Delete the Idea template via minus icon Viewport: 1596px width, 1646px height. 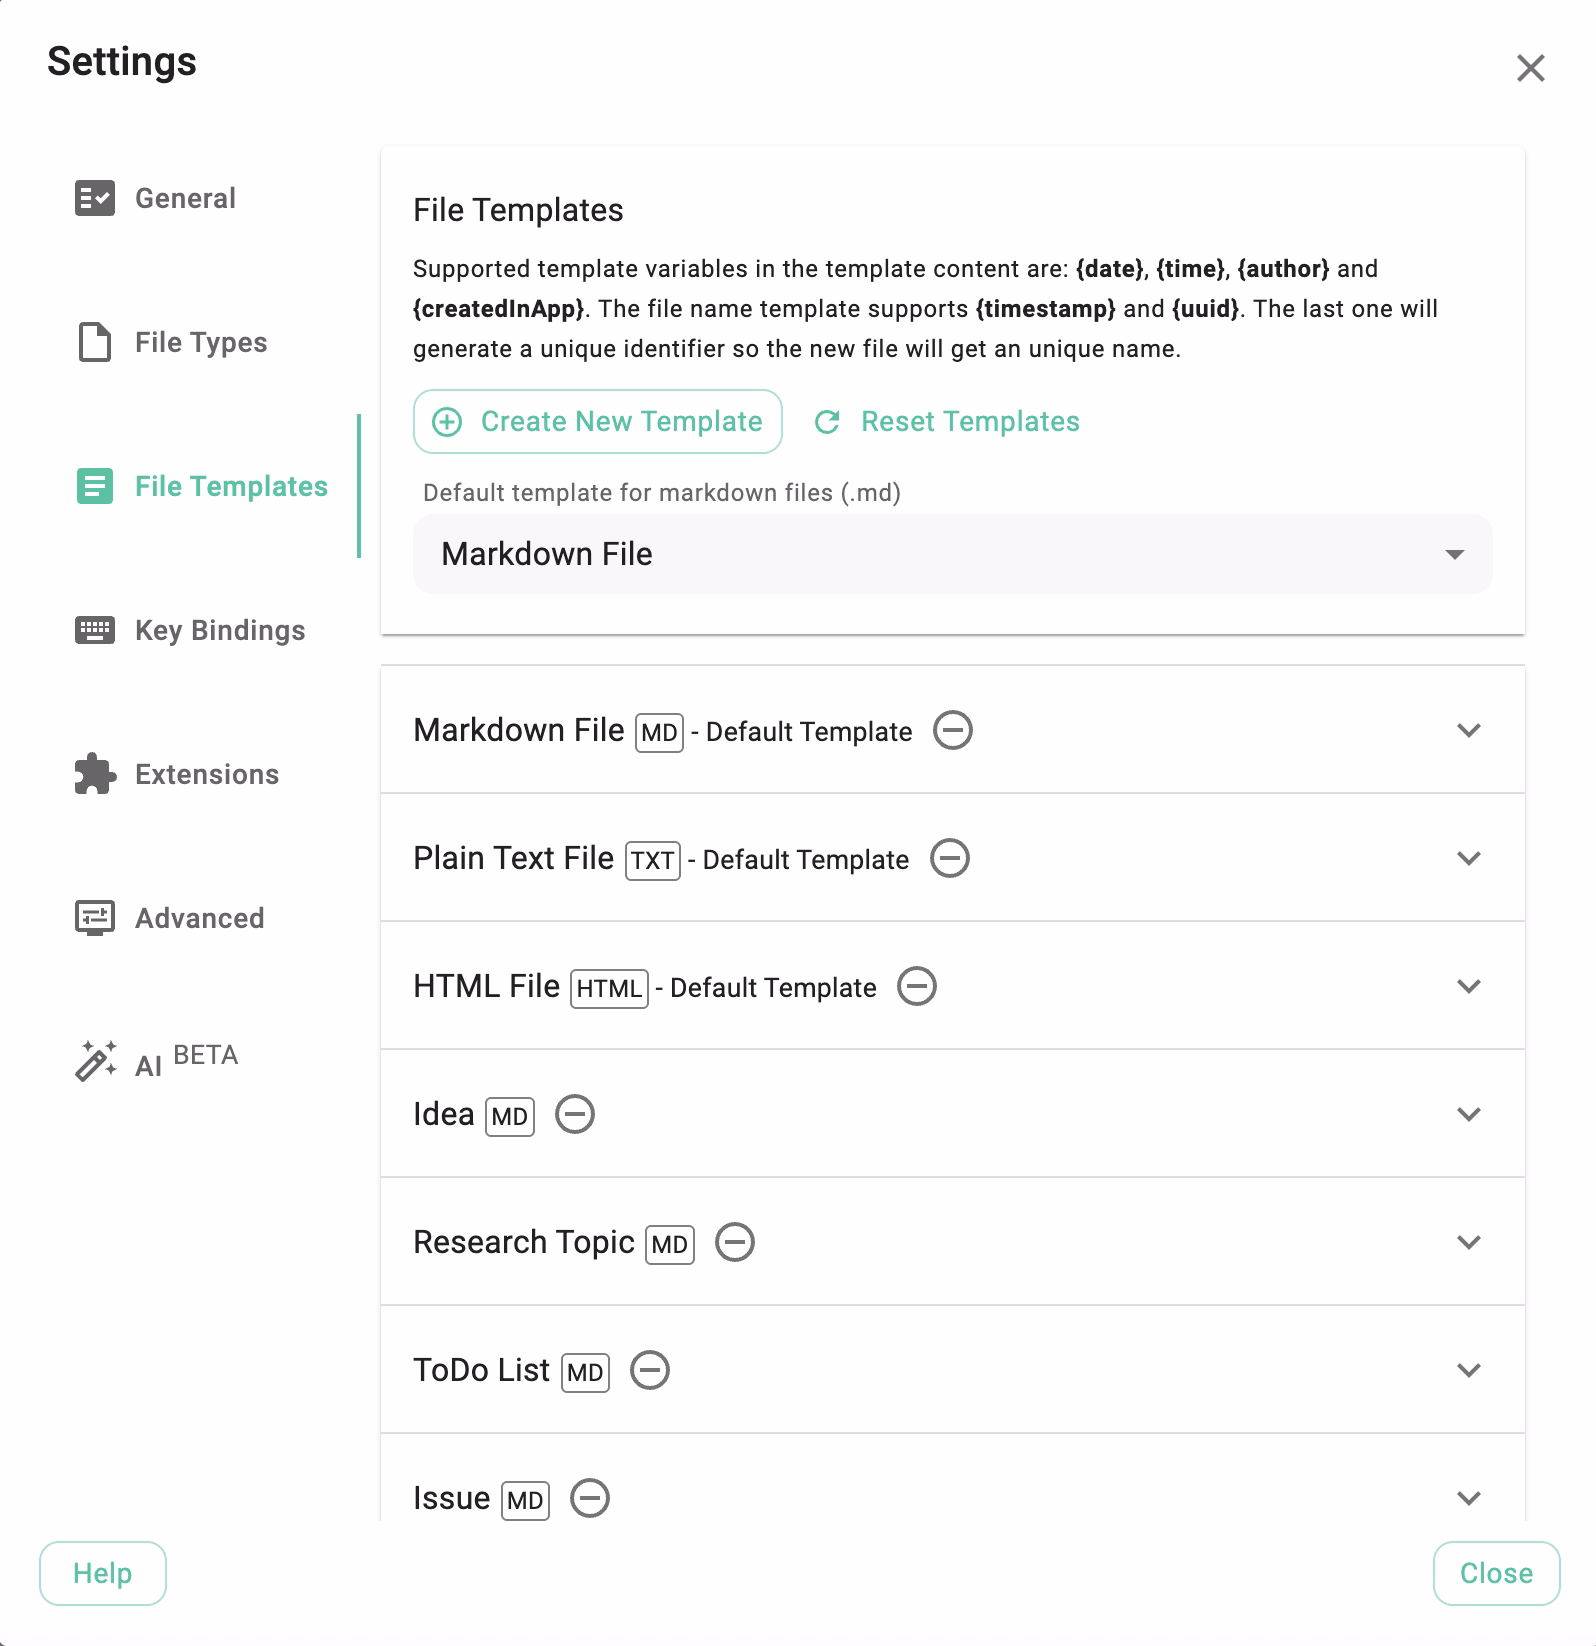coord(575,1115)
